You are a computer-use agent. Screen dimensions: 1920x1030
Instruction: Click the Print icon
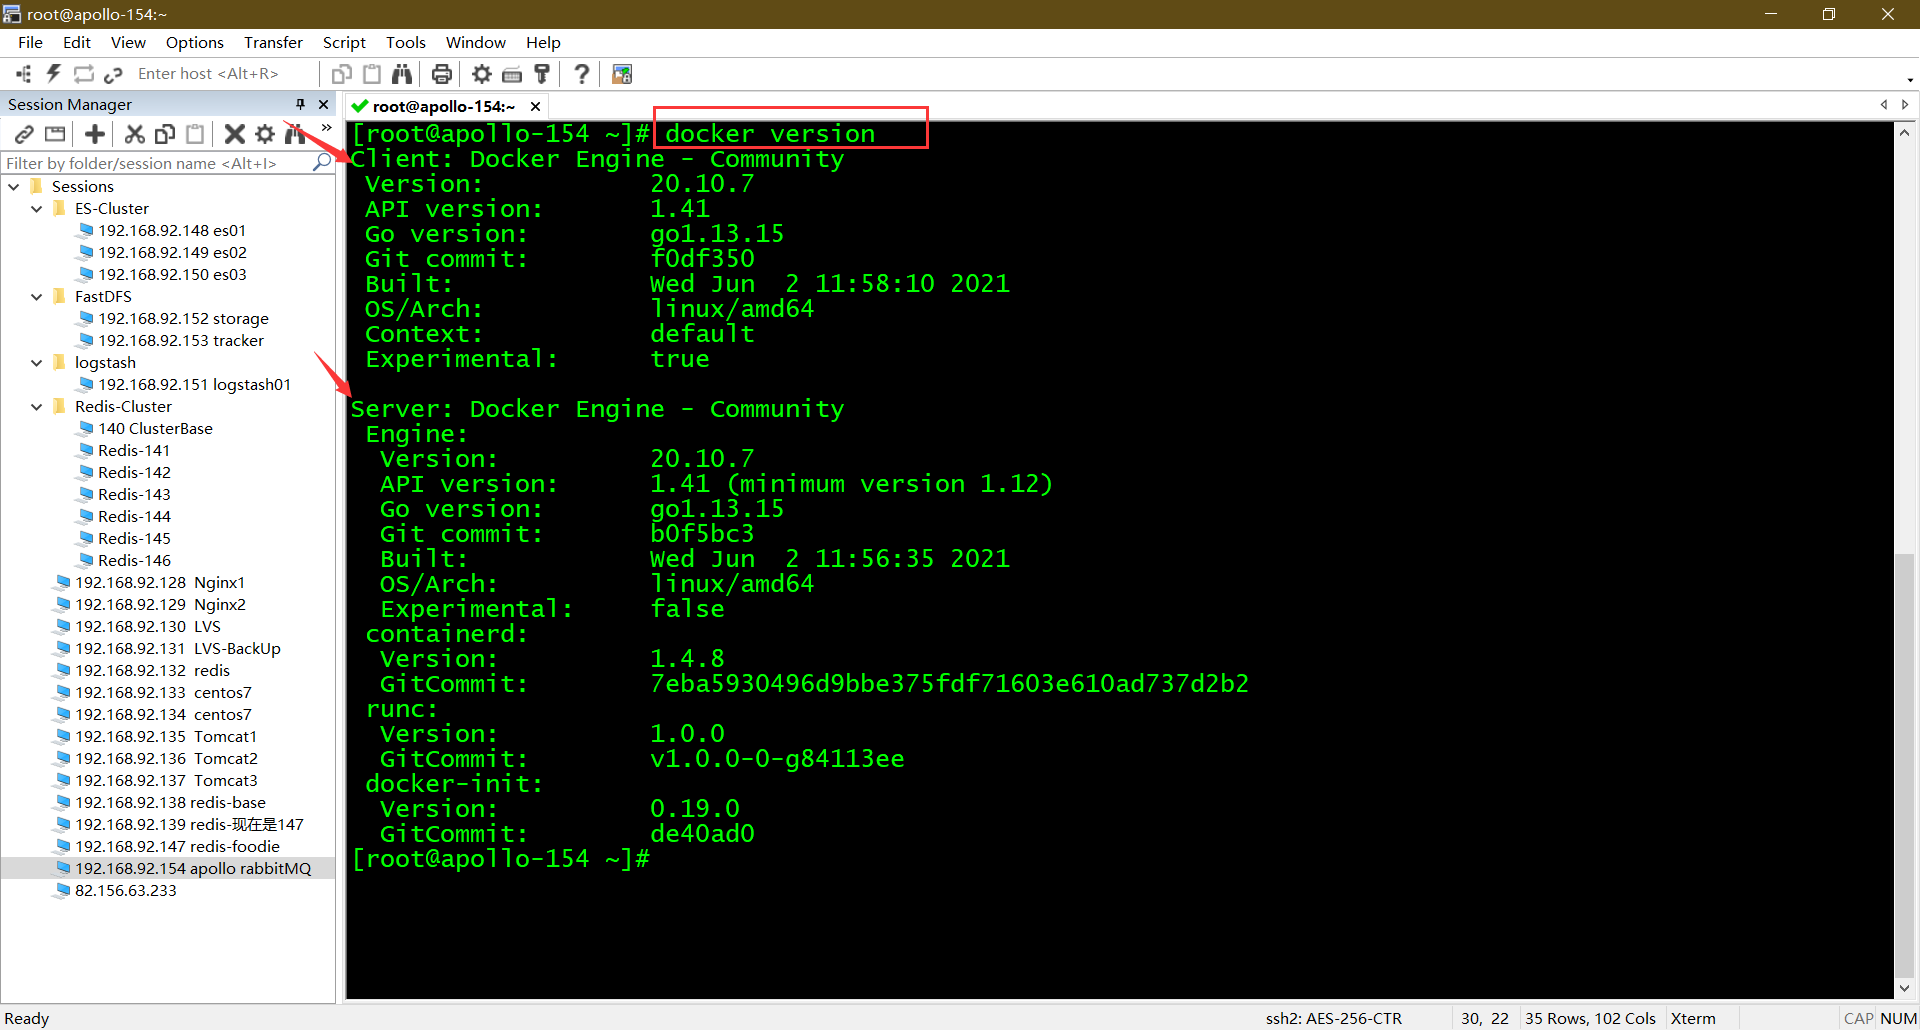(442, 74)
